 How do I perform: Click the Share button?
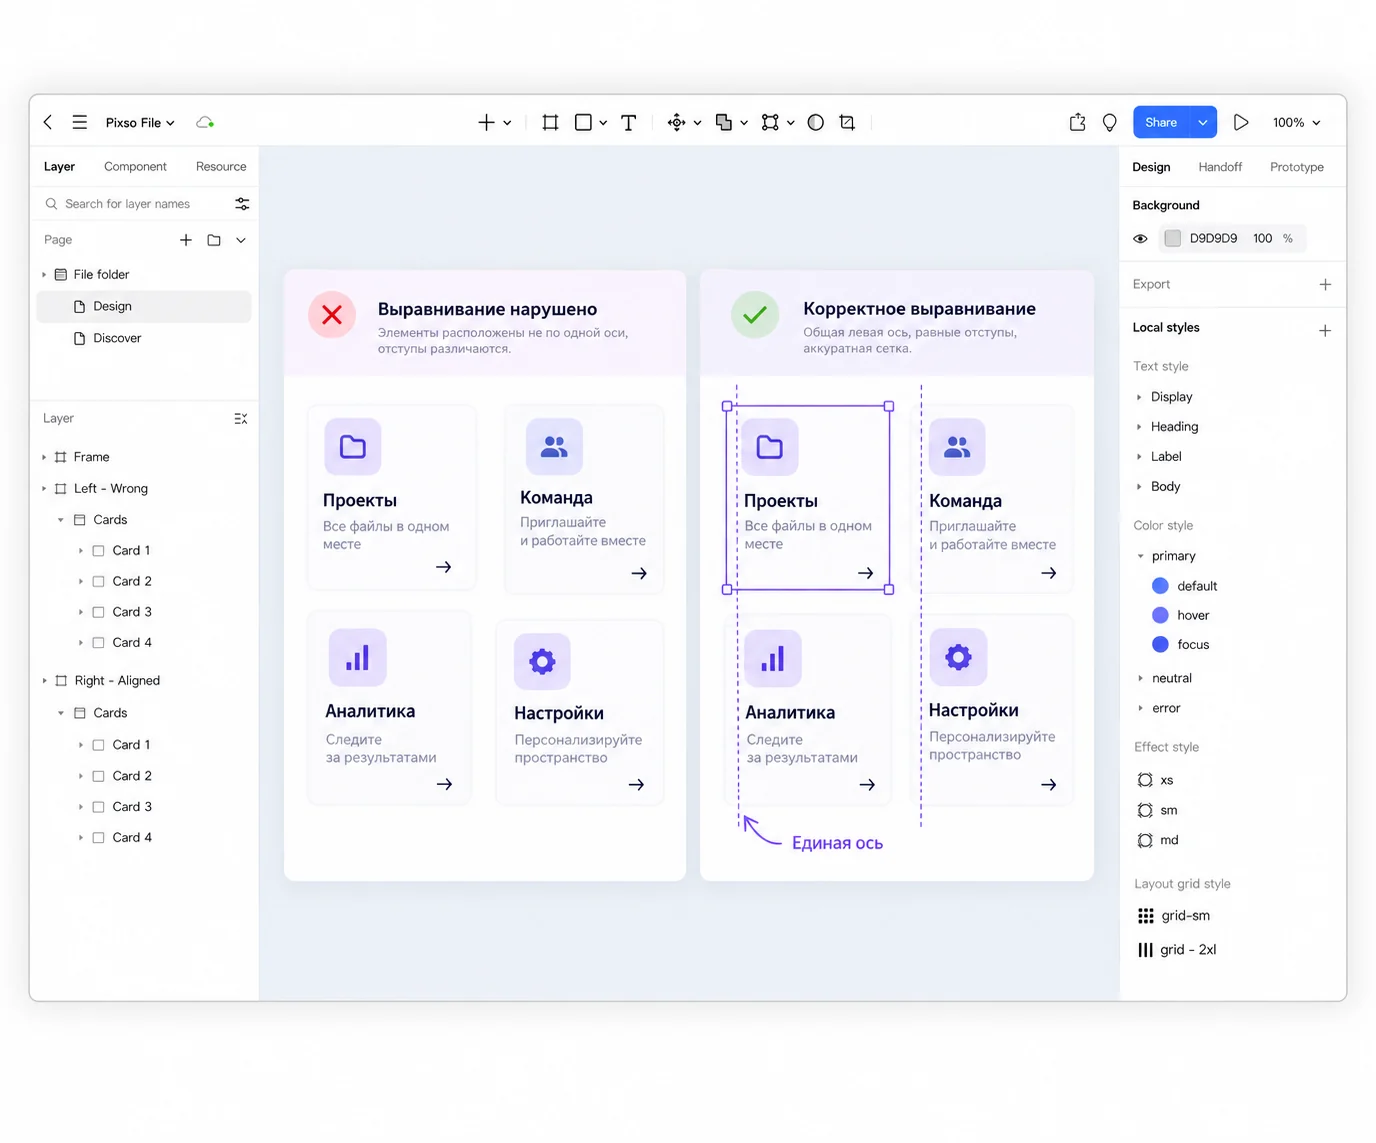point(1161,122)
